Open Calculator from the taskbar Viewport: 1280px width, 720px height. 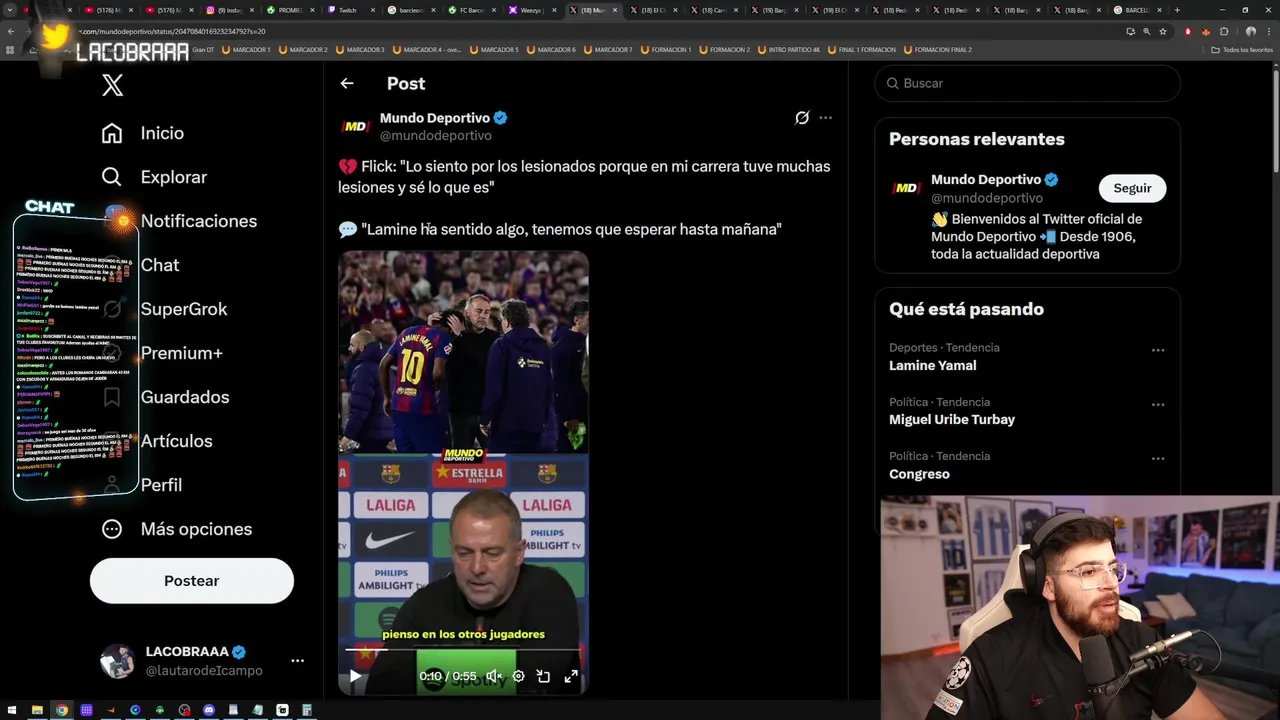pyautogui.click(x=307, y=710)
